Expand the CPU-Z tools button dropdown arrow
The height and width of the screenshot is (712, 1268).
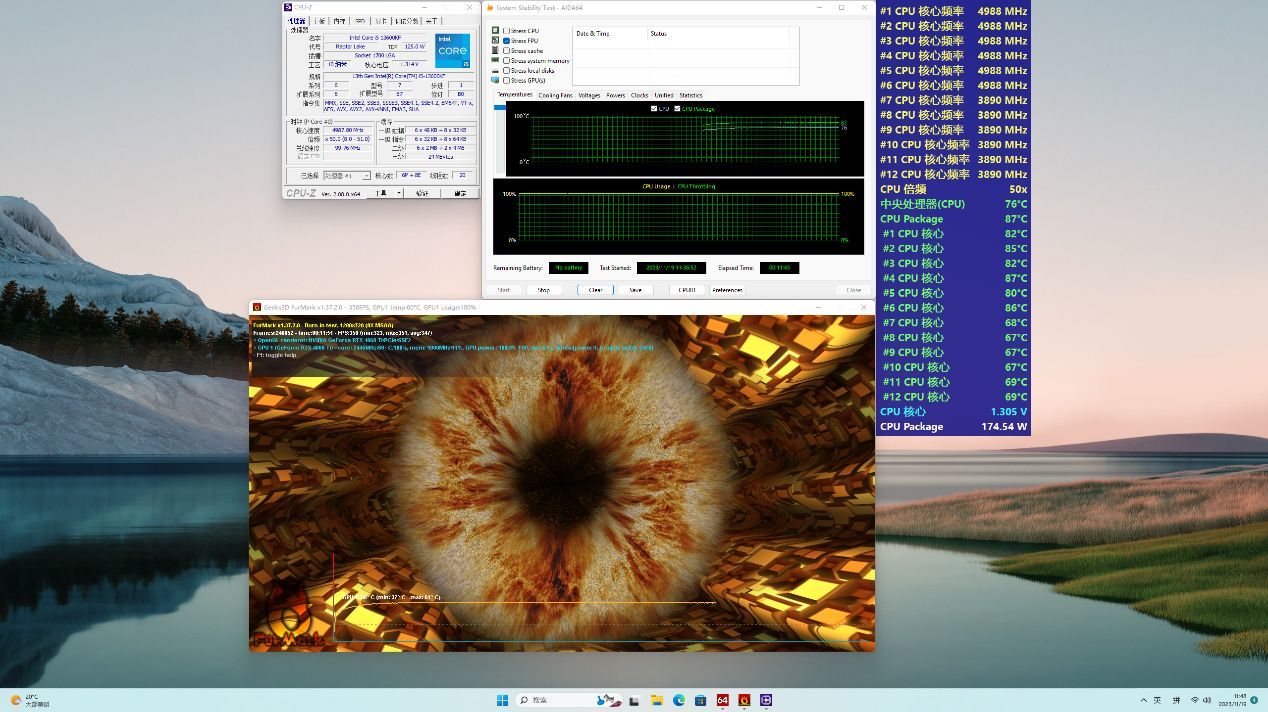[399, 193]
